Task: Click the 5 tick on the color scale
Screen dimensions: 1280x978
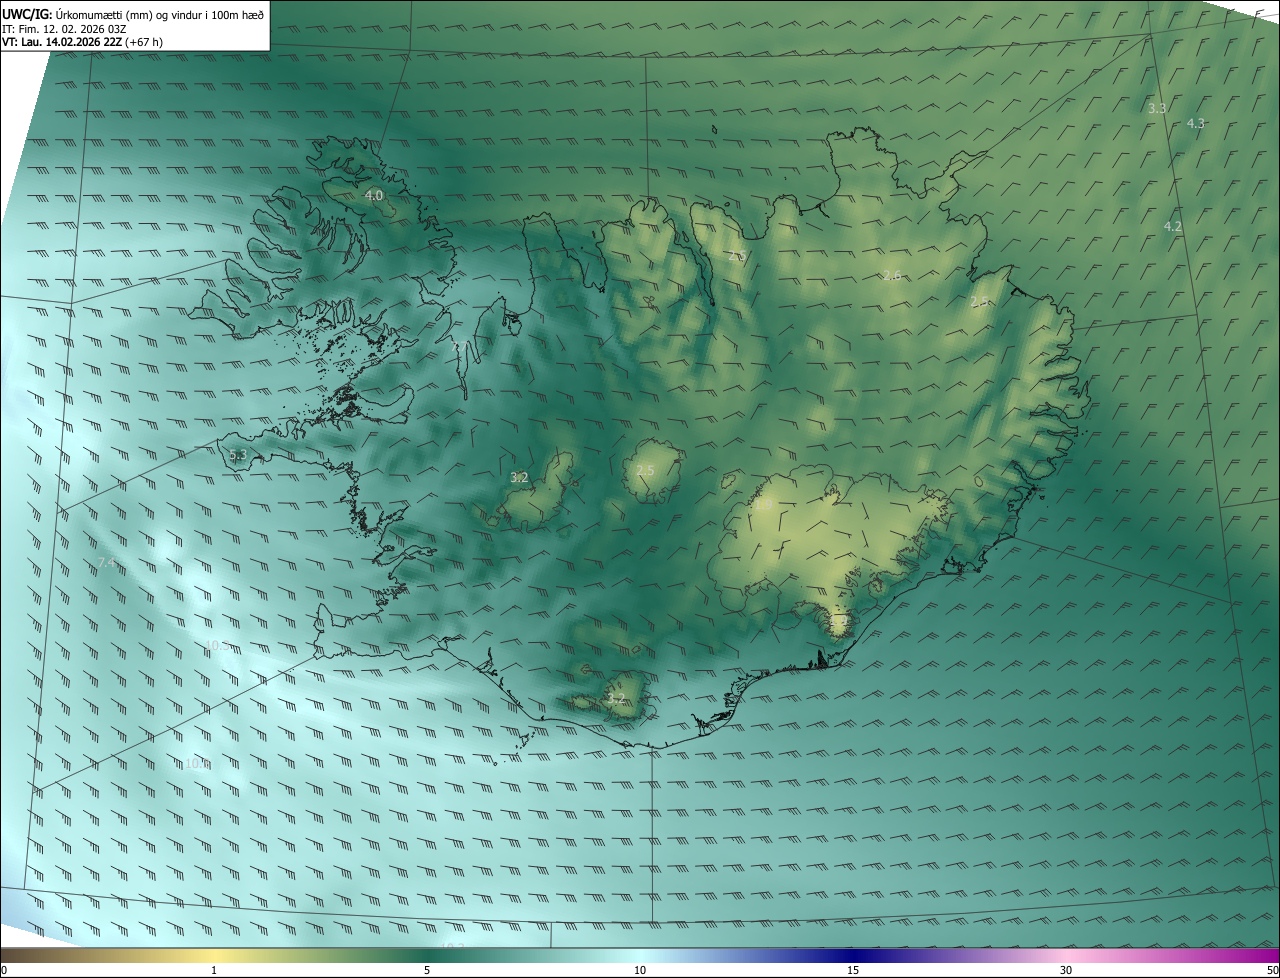Action: click(x=427, y=970)
